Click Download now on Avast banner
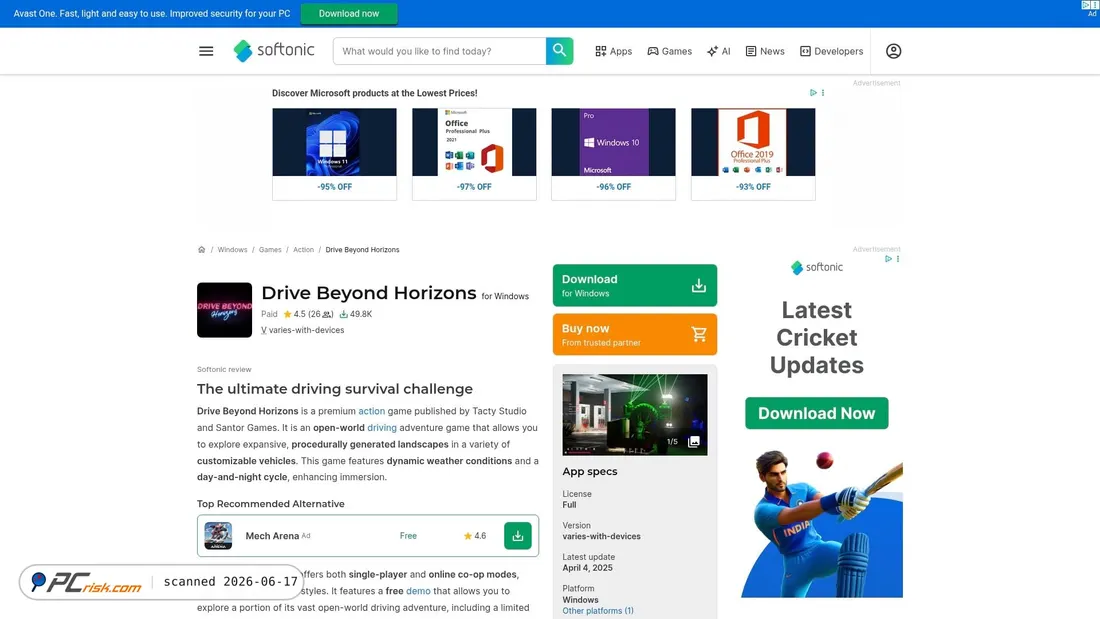Image resolution: width=1100 pixels, height=619 pixels. (x=349, y=13)
